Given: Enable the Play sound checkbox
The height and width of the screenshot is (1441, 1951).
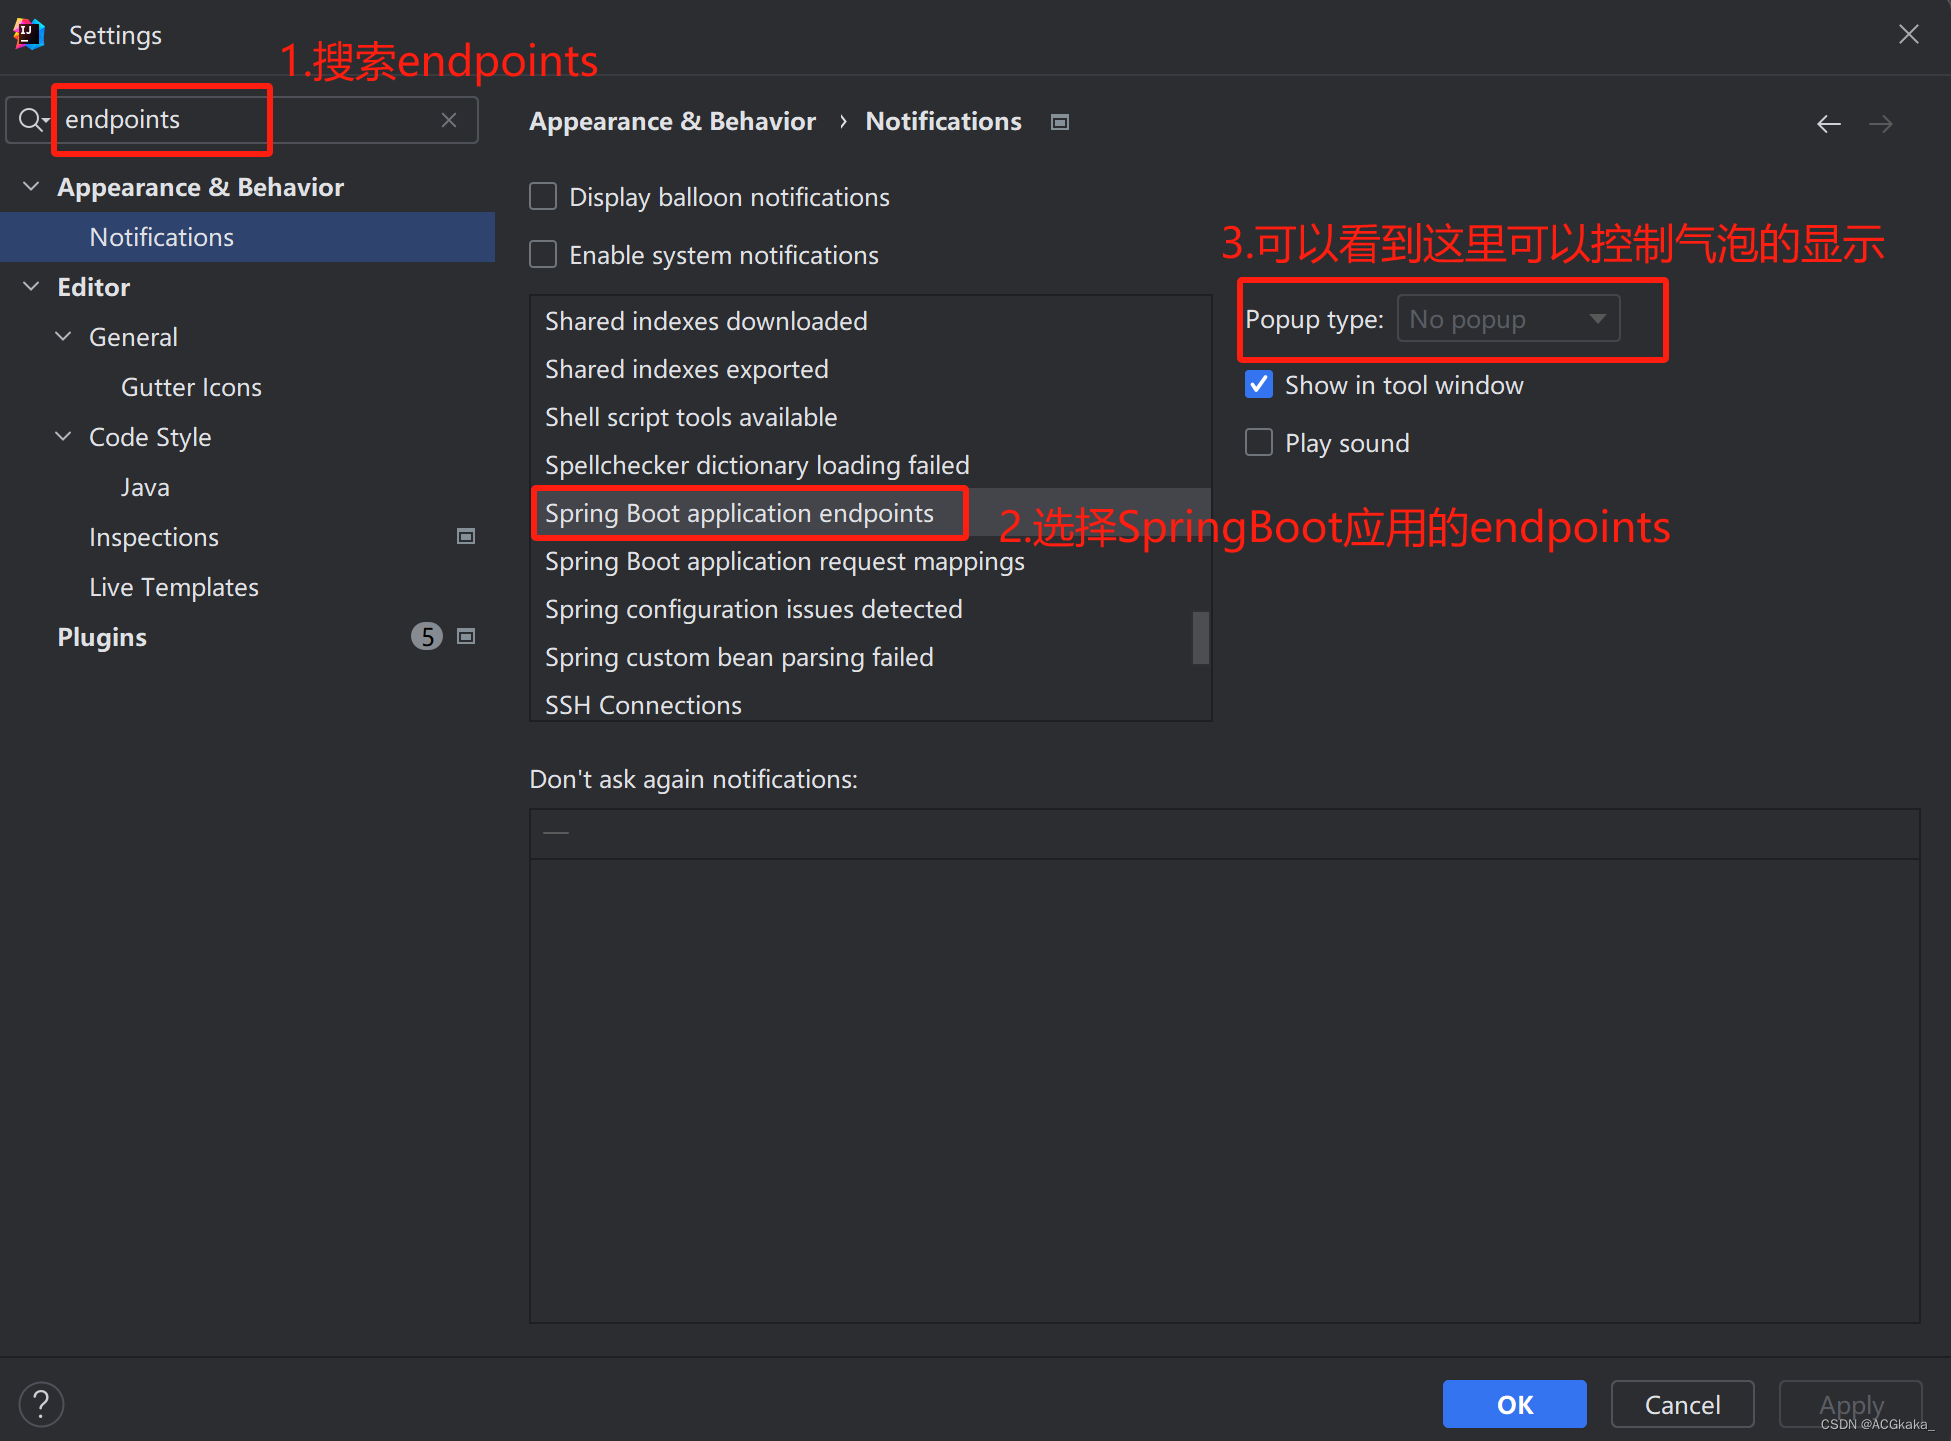Looking at the screenshot, I should coord(1259,442).
